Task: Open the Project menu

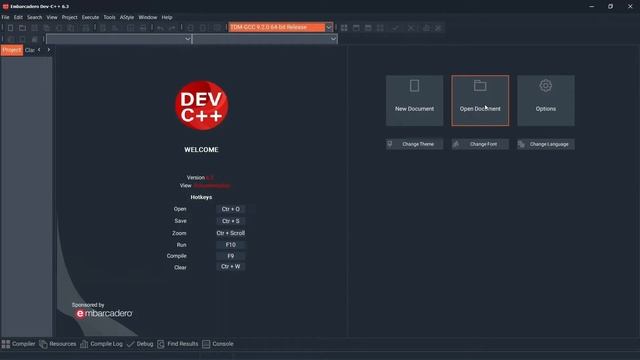Action: [x=69, y=17]
